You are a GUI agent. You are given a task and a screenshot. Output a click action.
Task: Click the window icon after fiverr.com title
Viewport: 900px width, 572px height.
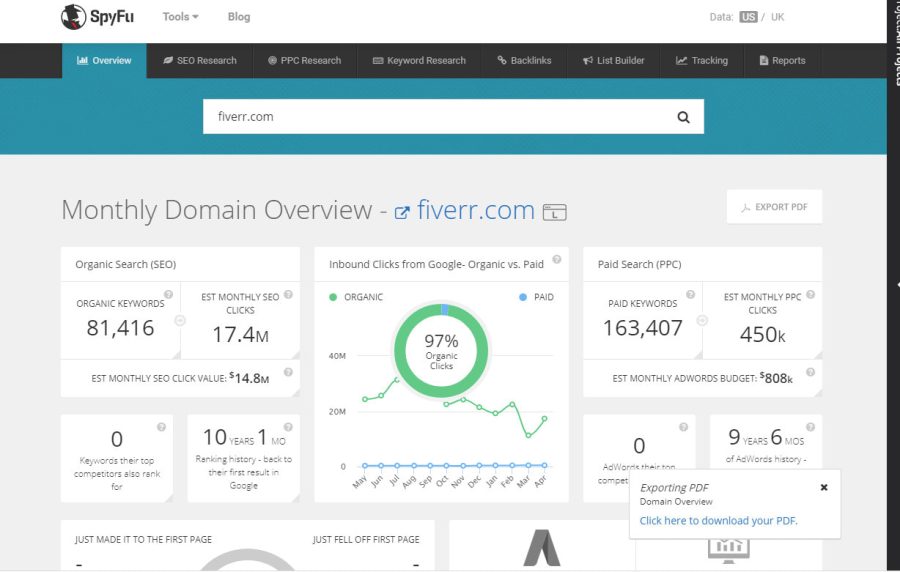[554, 212]
